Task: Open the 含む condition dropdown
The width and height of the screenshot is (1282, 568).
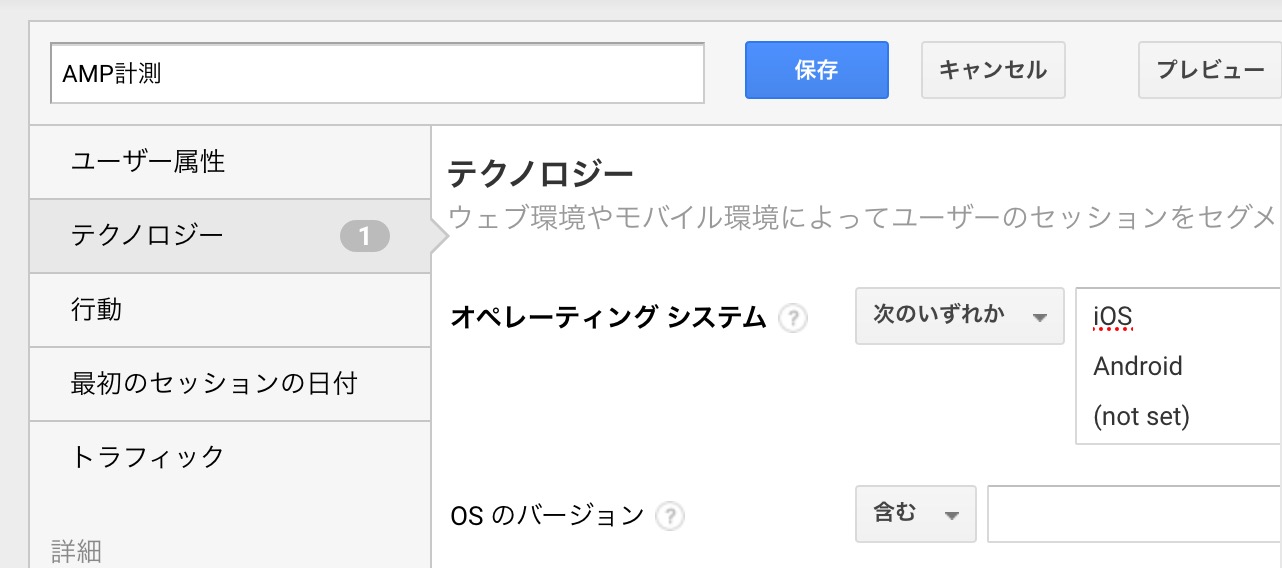Action: [915, 514]
